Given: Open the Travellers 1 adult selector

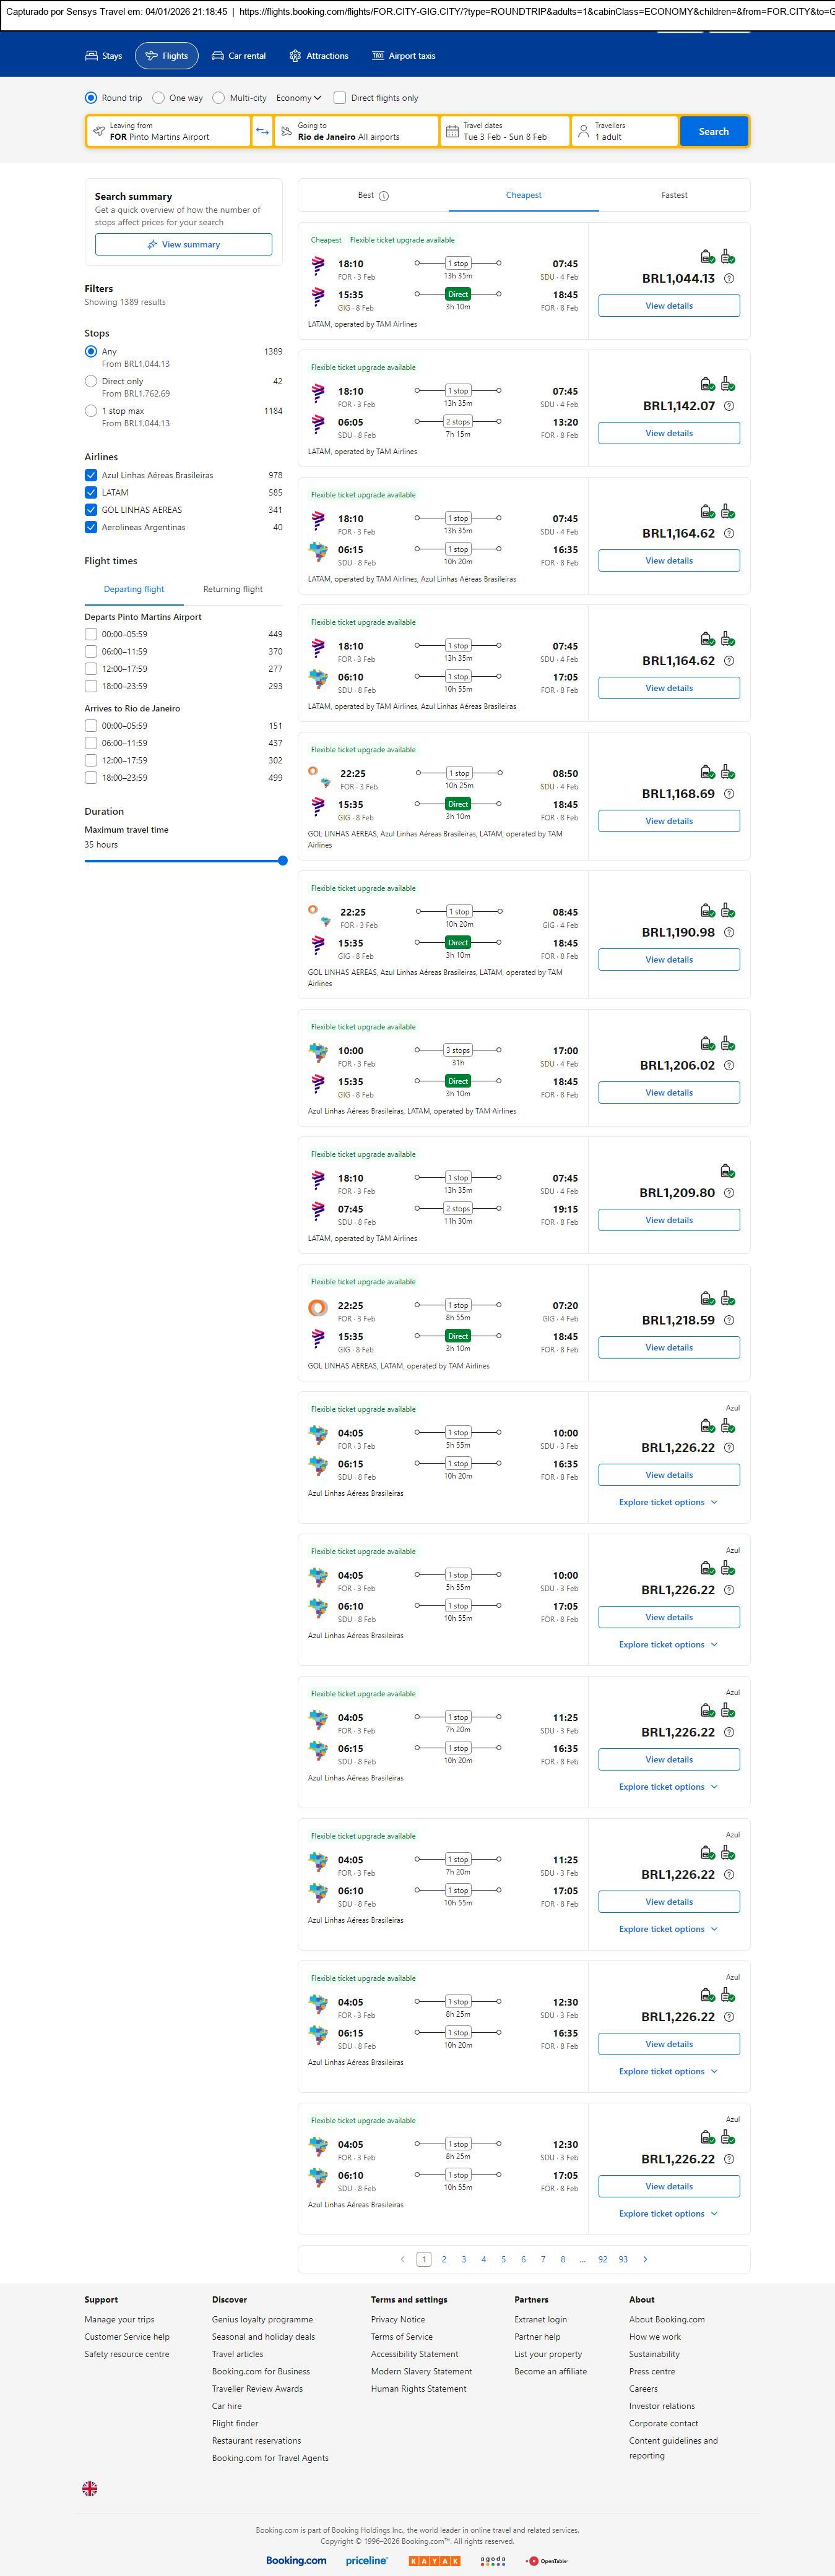Looking at the screenshot, I should [x=624, y=131].
